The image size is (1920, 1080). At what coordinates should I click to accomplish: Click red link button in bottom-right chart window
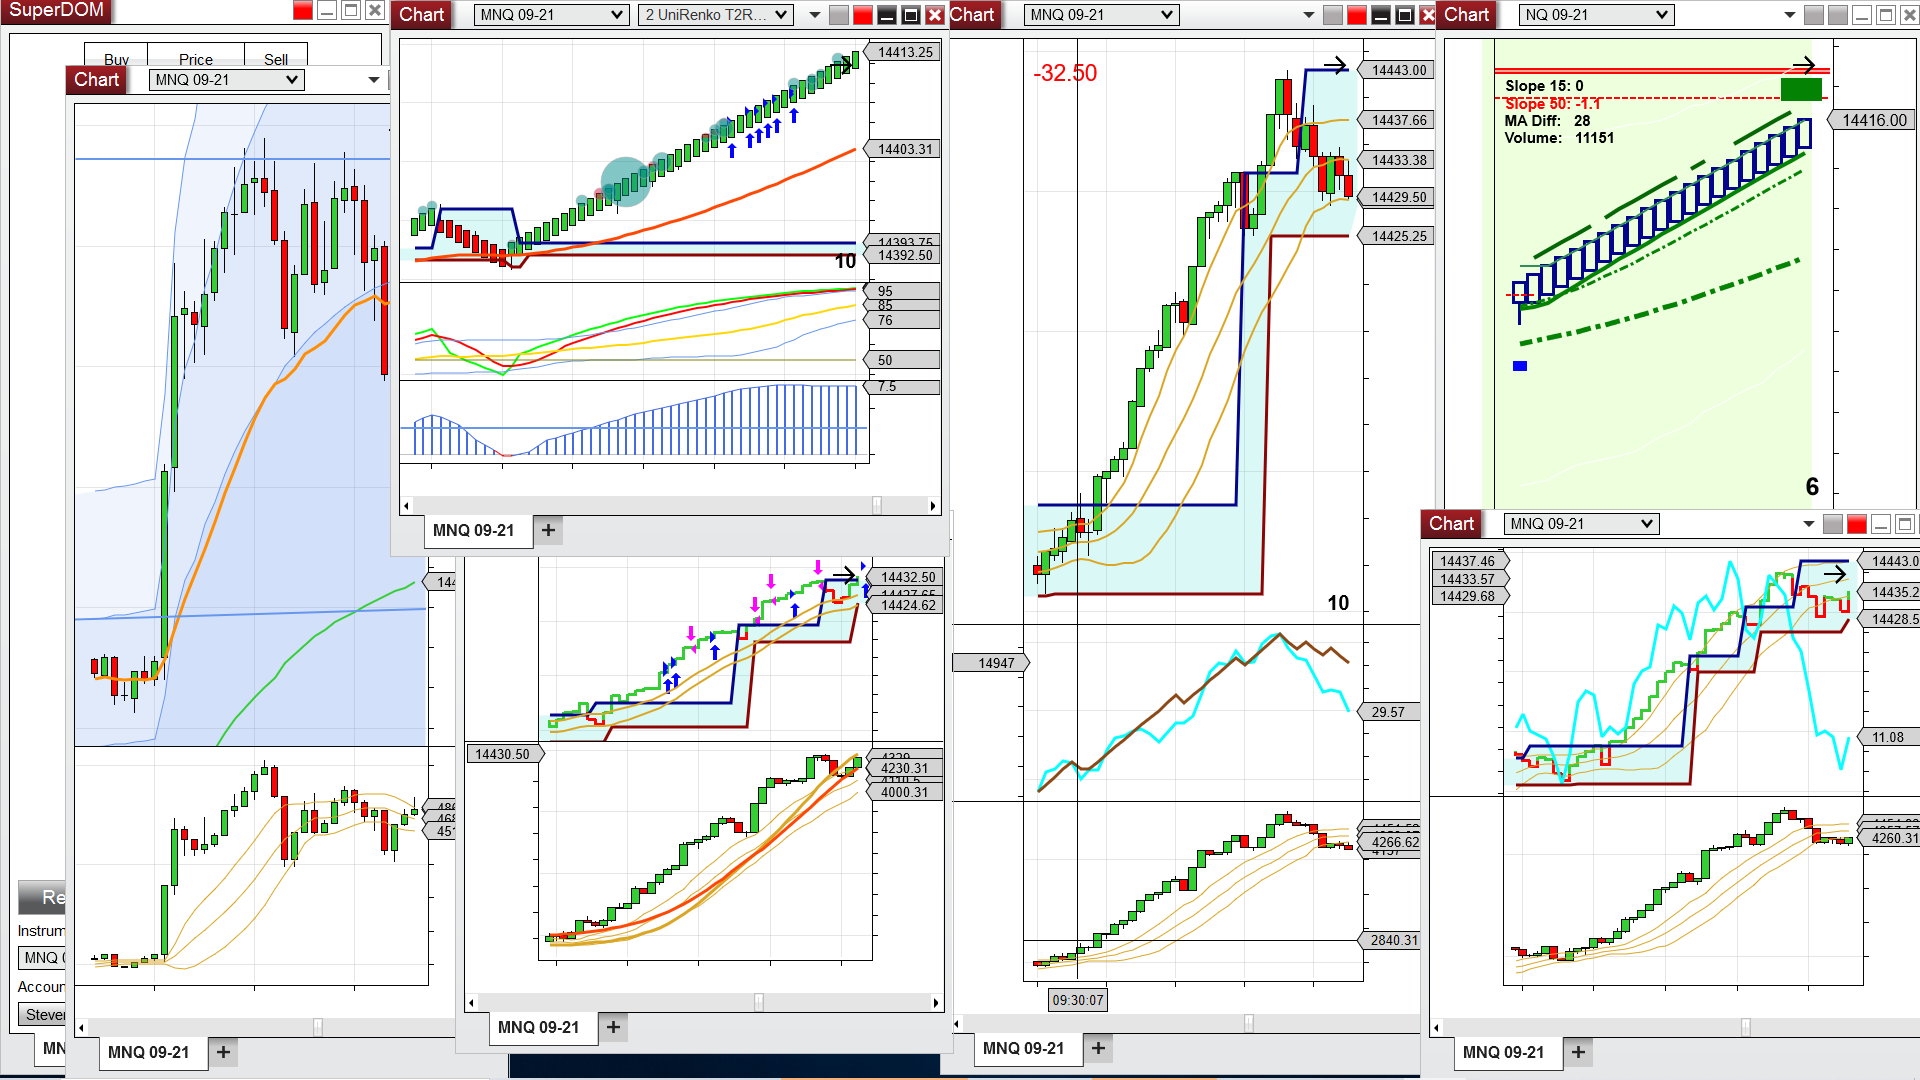pyautogui.click(x=1857, y=524)
